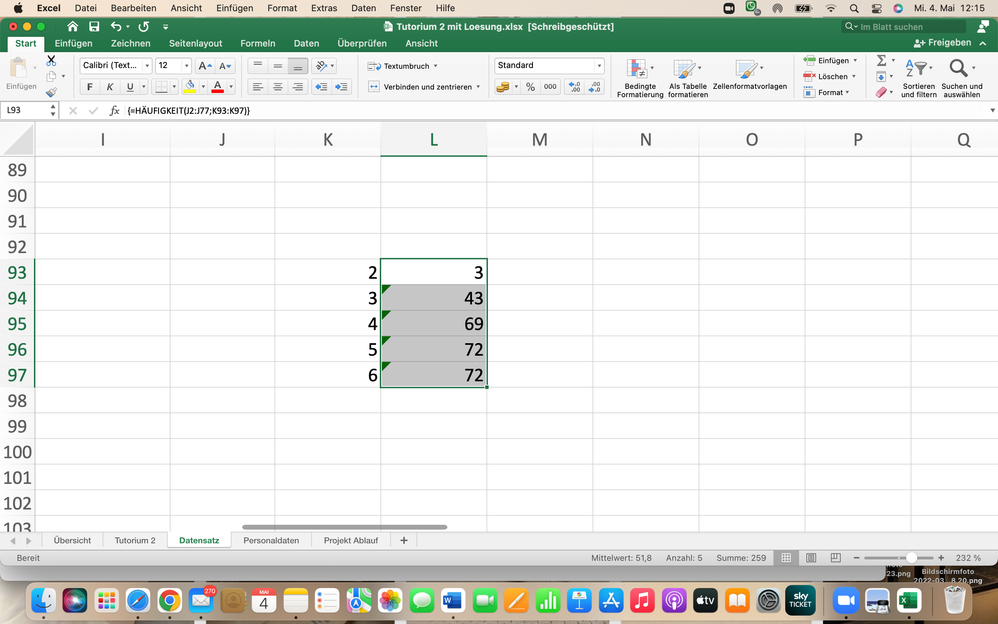The height and width of the screenshot is (624, 998).
Task: Cut selection with the scissors icon
Action: (51, 60)
